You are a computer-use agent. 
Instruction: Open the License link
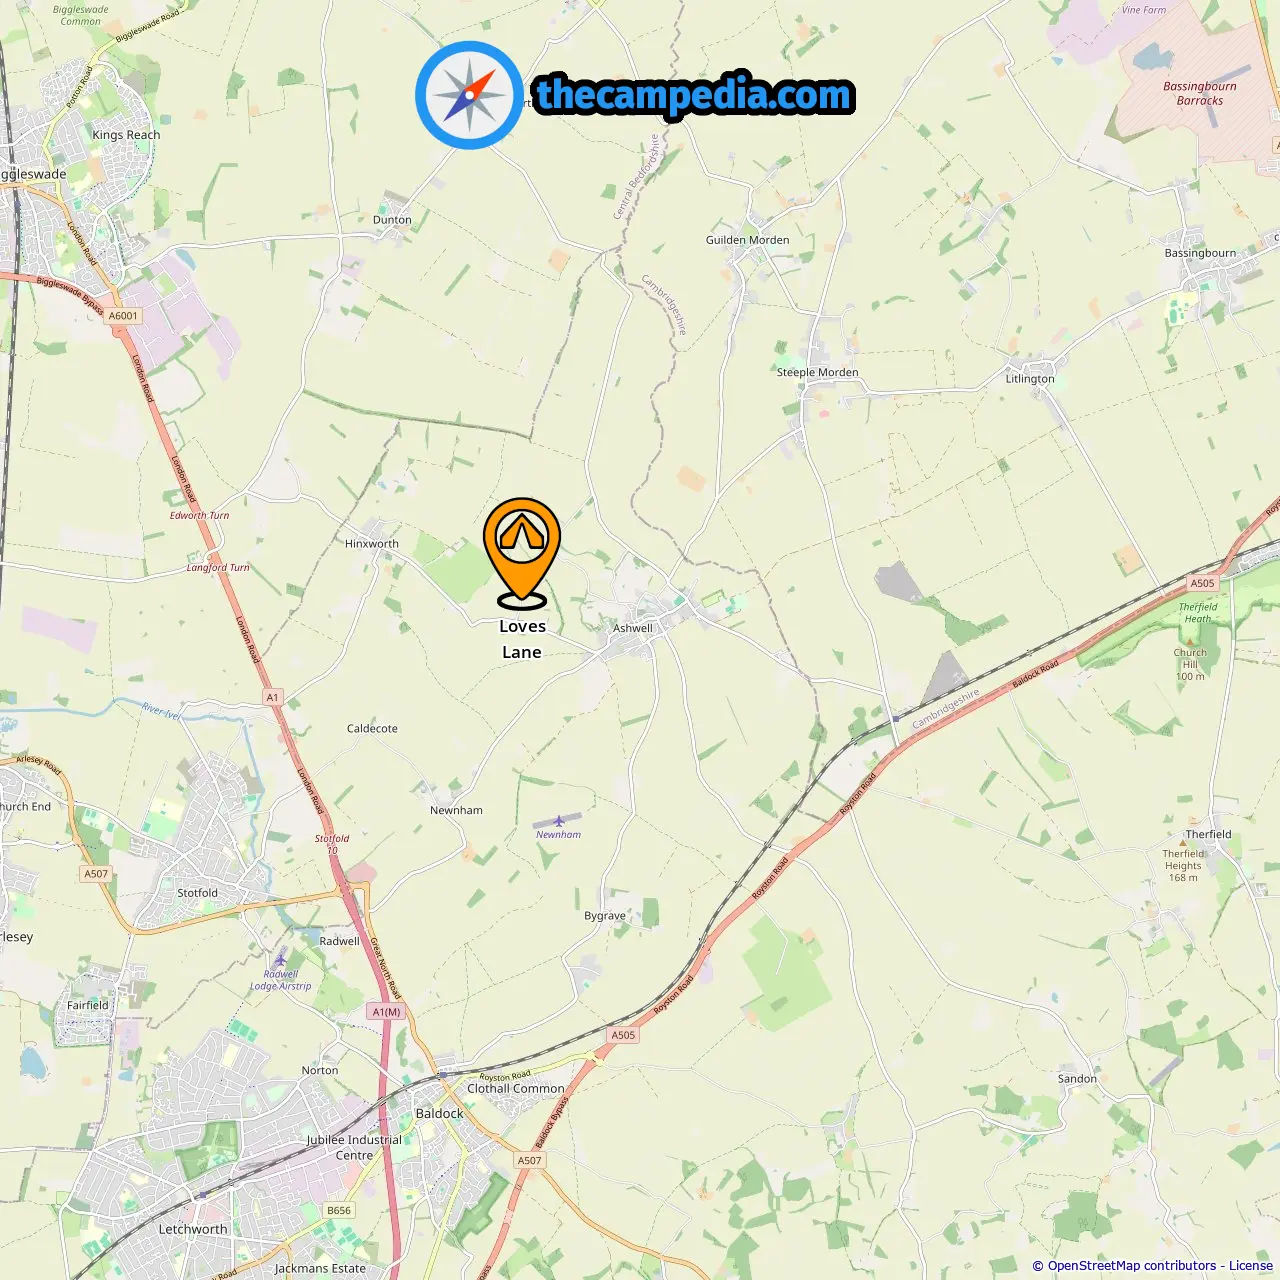click(1251, 1266)
